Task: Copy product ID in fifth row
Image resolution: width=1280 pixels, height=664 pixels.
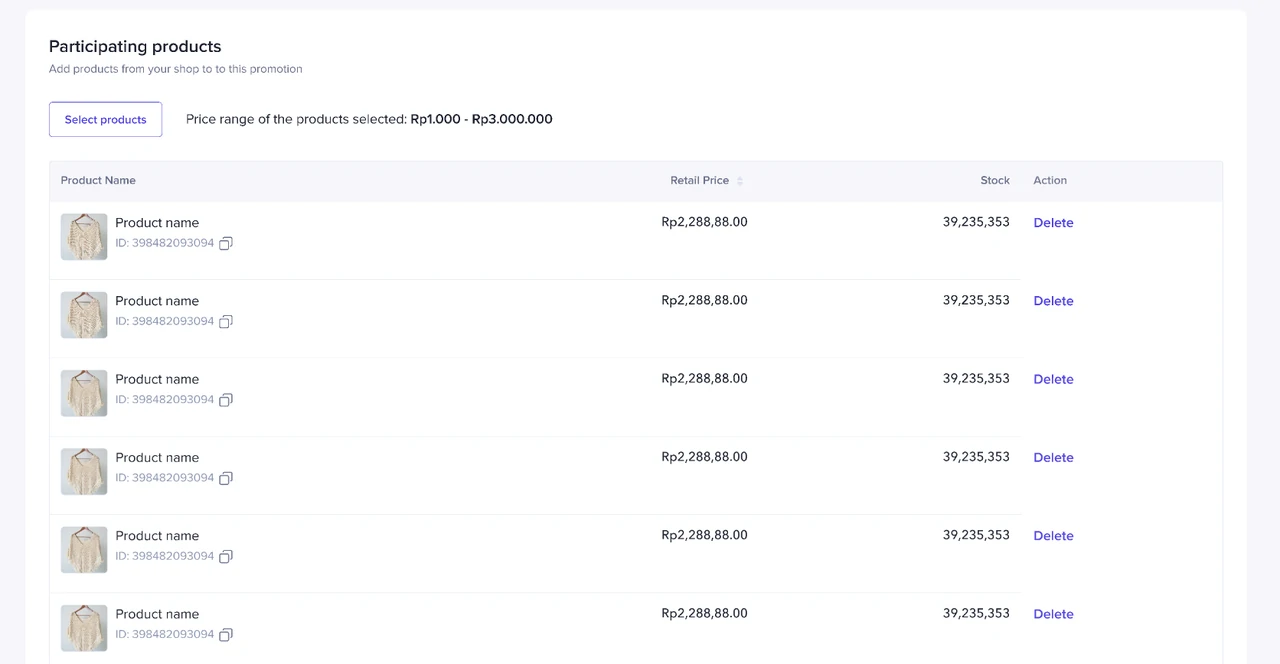Action: click(x=226, y=556)
